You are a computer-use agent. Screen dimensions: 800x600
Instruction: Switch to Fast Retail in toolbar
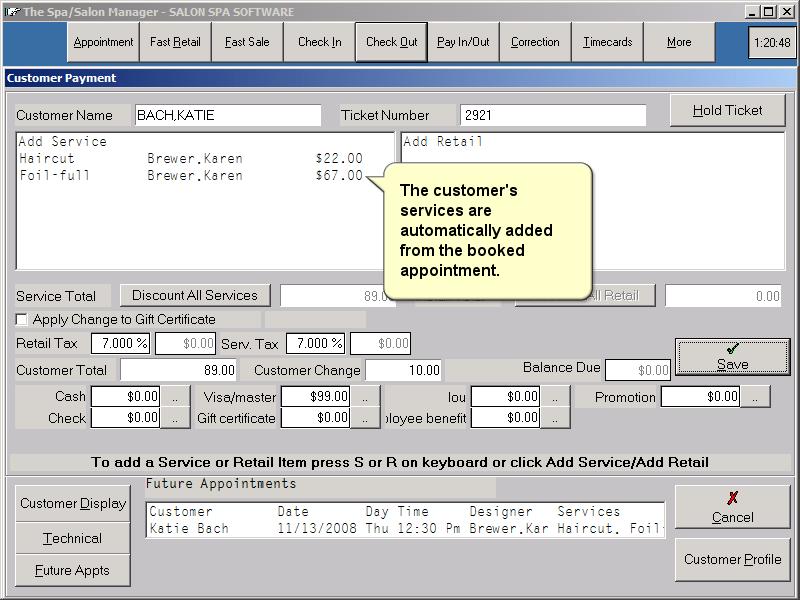tap(175, 42)
